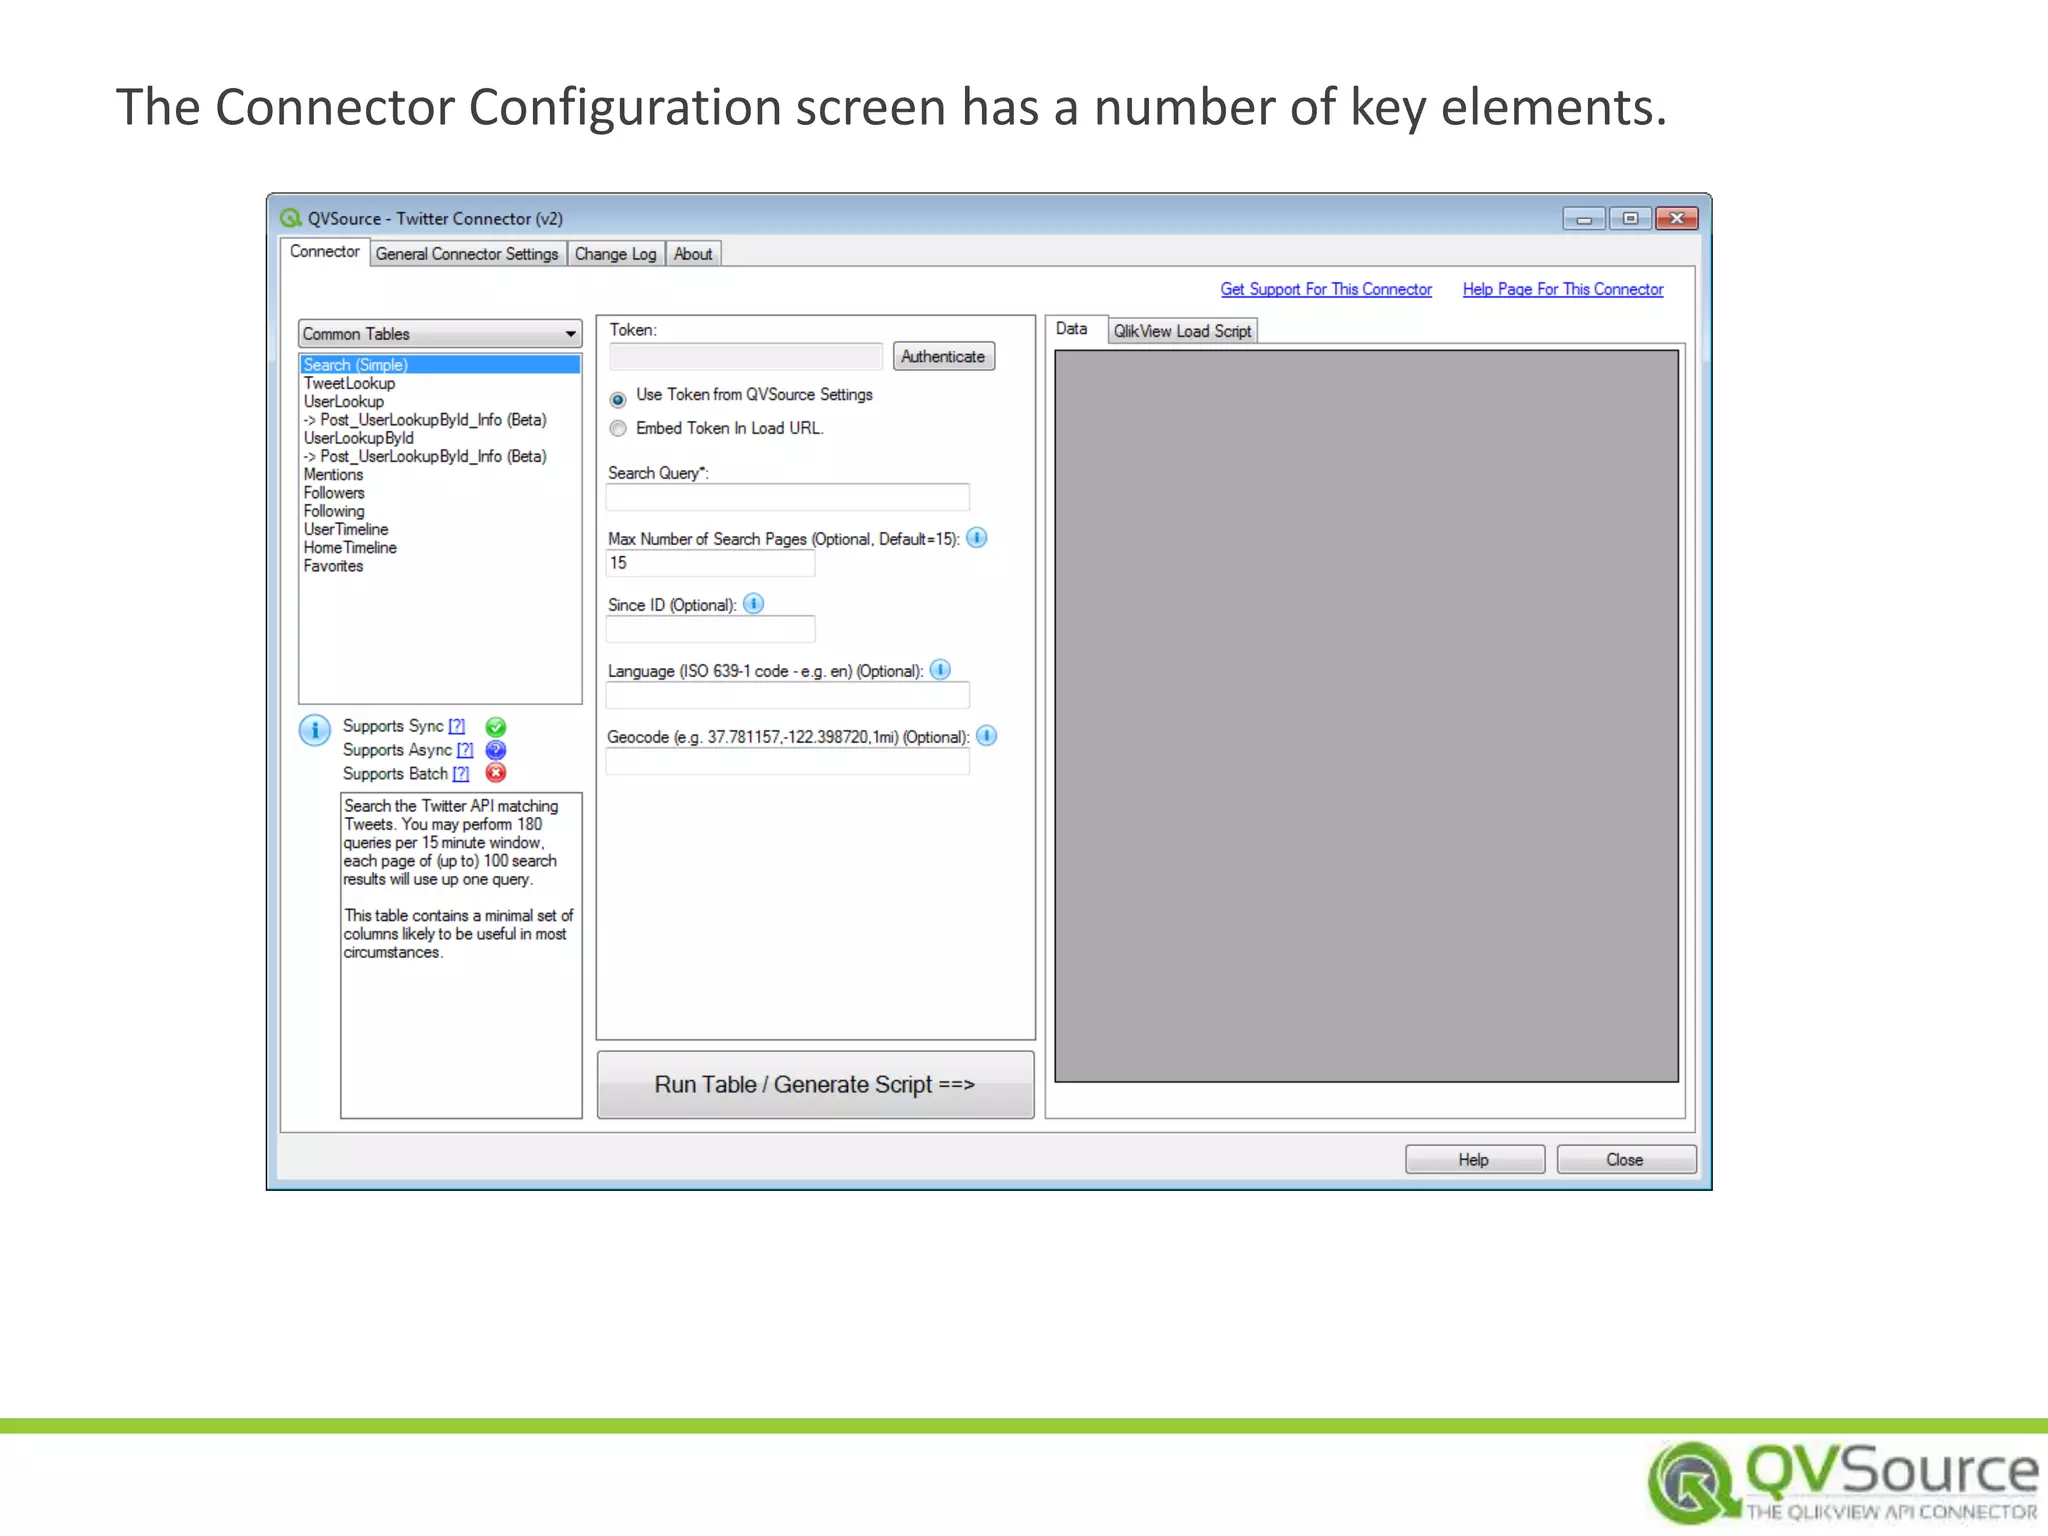Maximize the QVSource window
Screen dimensions: 2048x1536
[x=1630, y=218]
